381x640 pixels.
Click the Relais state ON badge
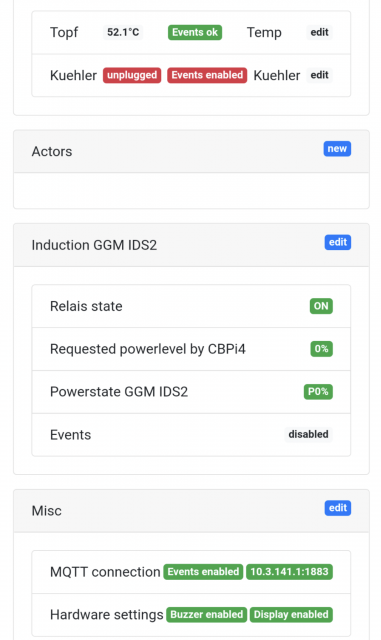[321, 306]
